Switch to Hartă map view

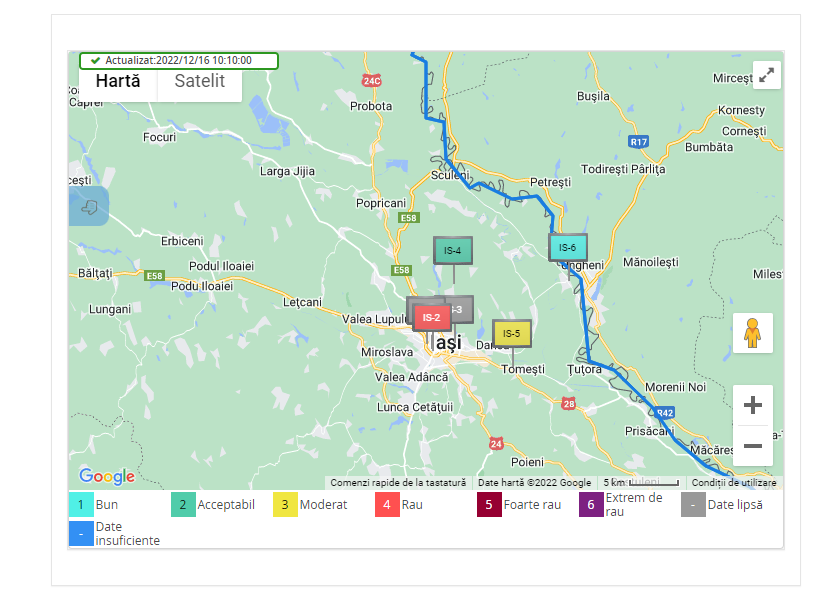[x=118, y=81]
